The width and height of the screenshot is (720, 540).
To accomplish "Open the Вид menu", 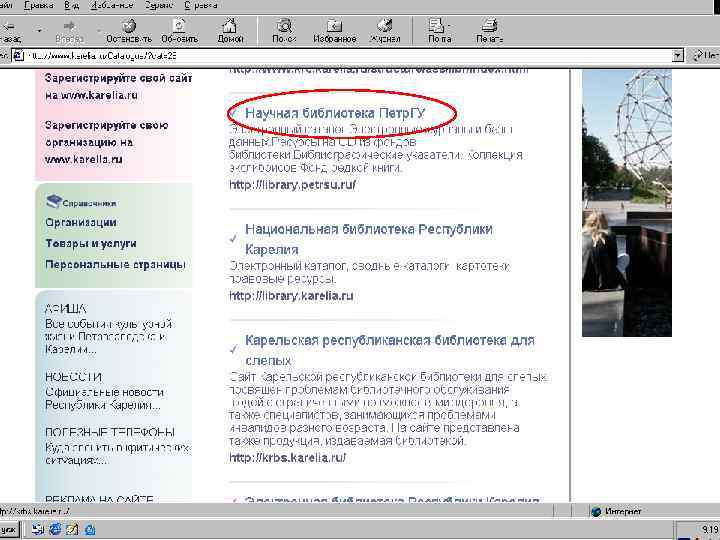I will point(71,6).
